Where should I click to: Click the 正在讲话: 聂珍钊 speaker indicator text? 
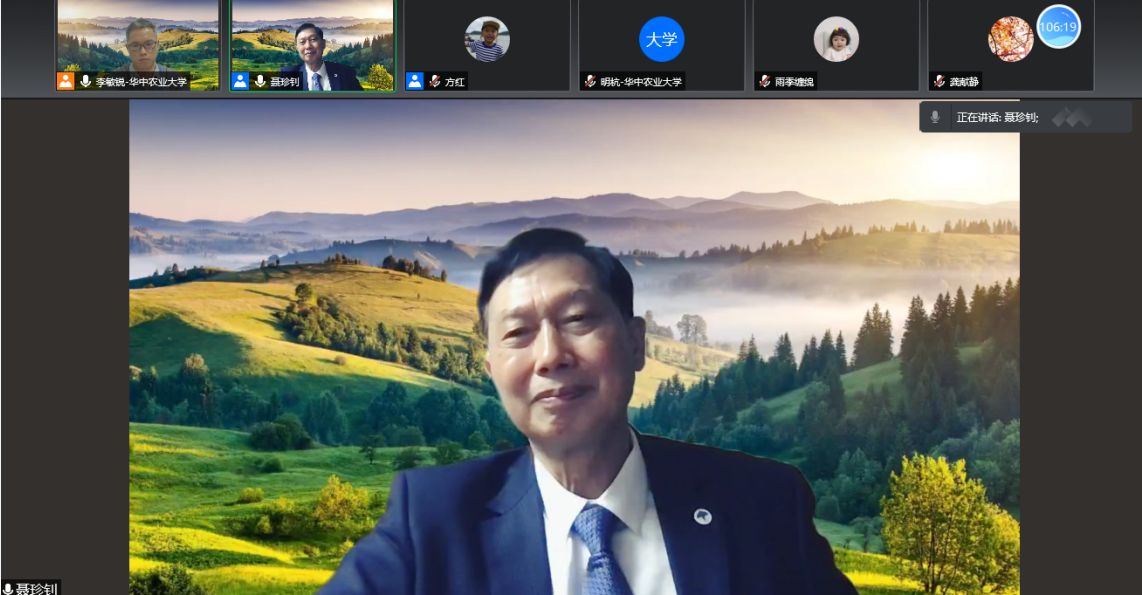(997, 117)
